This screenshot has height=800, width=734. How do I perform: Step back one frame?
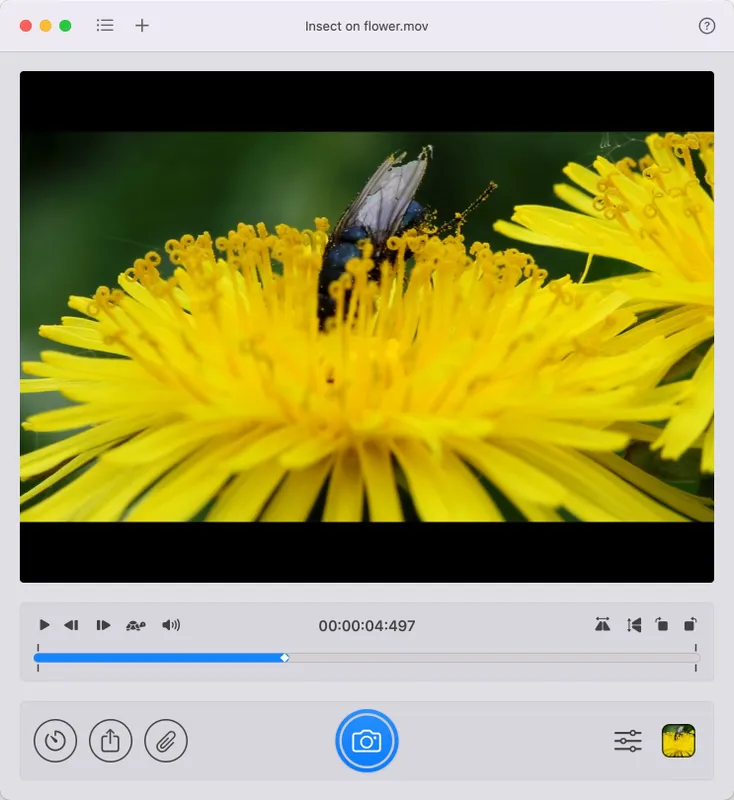(x=71, y=625)
